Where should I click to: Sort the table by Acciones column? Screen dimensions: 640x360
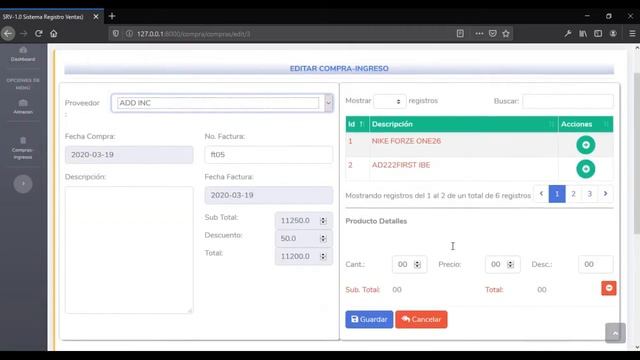pos(585,124)
